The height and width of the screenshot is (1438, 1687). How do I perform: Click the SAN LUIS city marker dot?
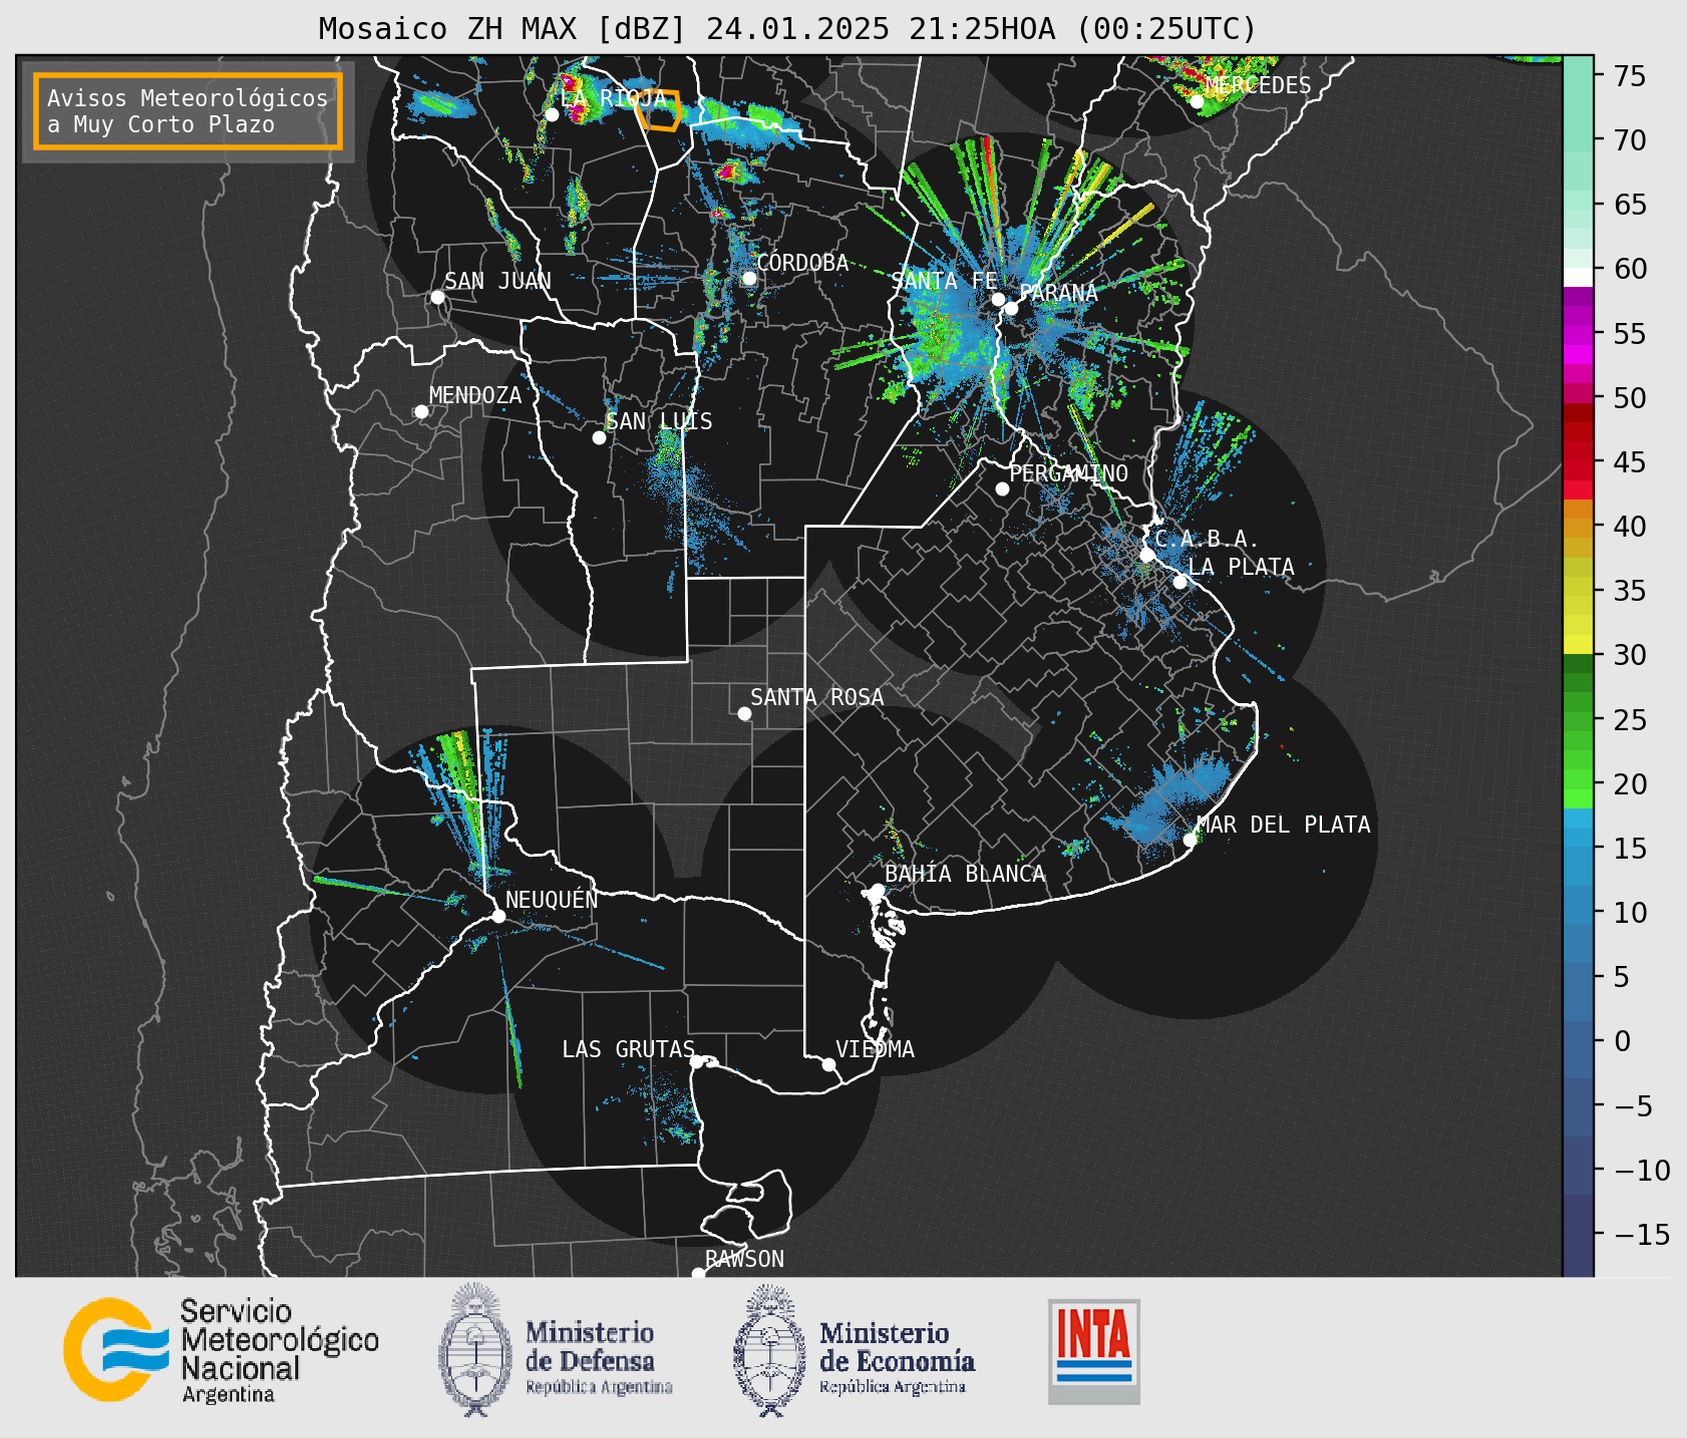[x=599, y=438]
